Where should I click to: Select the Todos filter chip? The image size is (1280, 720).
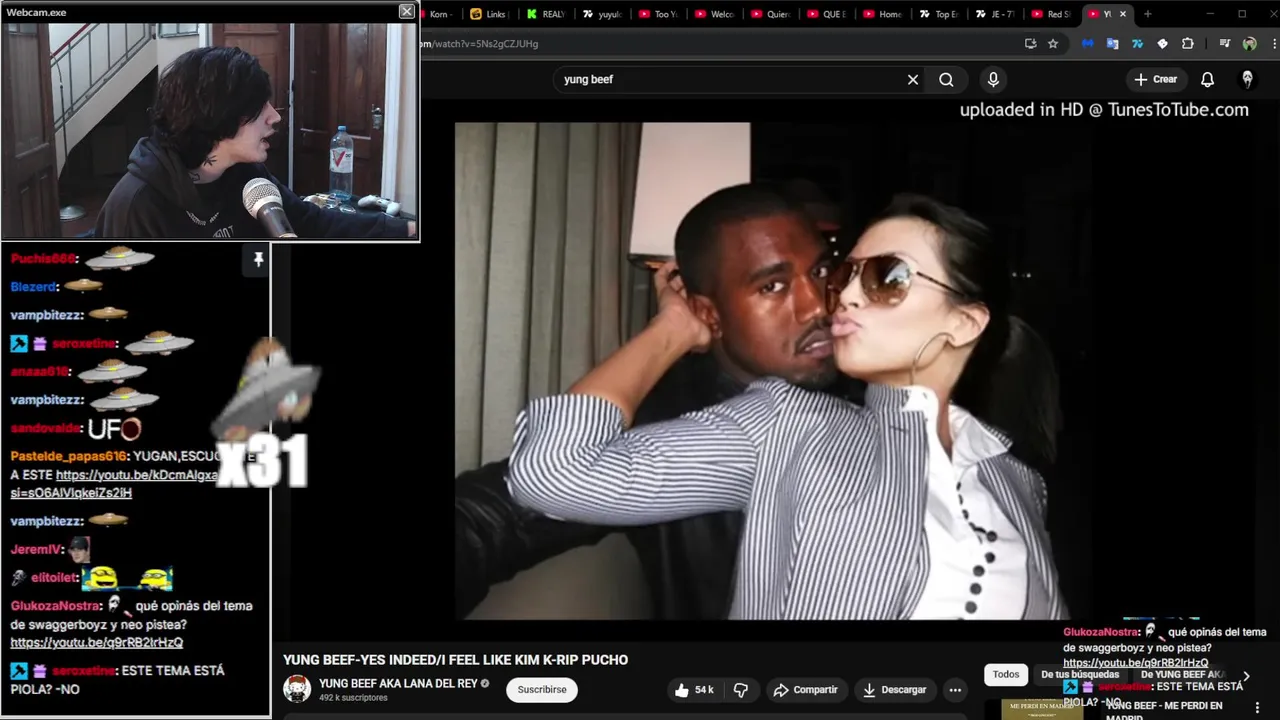[1006, 674]
